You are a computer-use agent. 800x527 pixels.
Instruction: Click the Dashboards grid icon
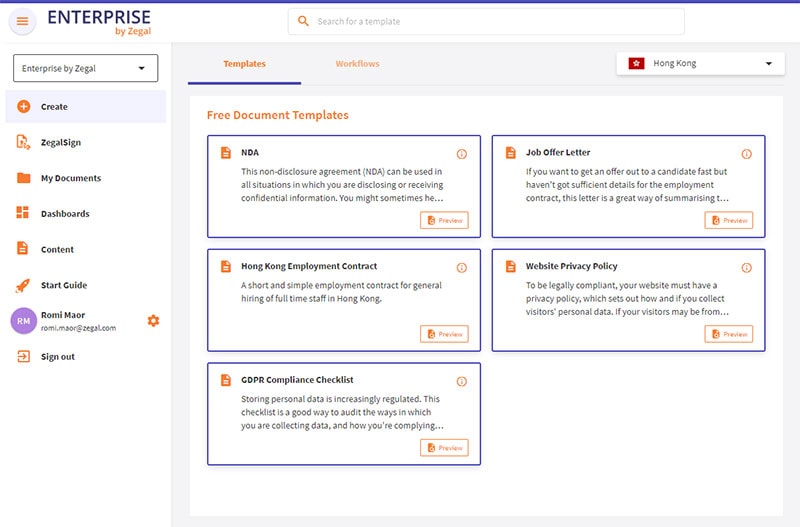coord(23,213)
